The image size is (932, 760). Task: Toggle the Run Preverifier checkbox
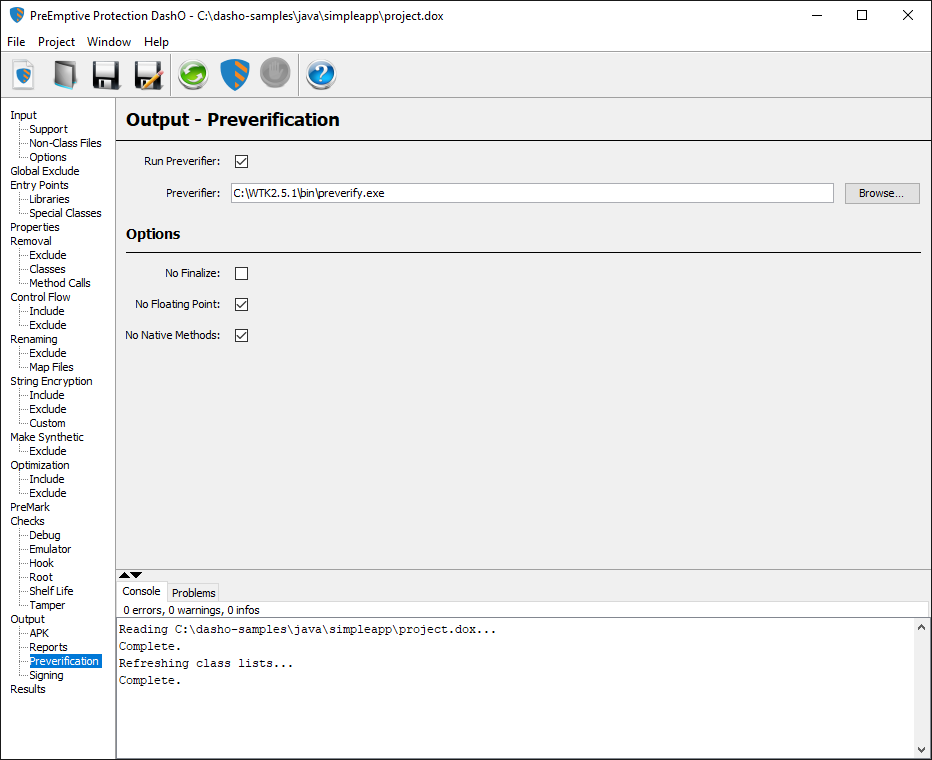241,161
